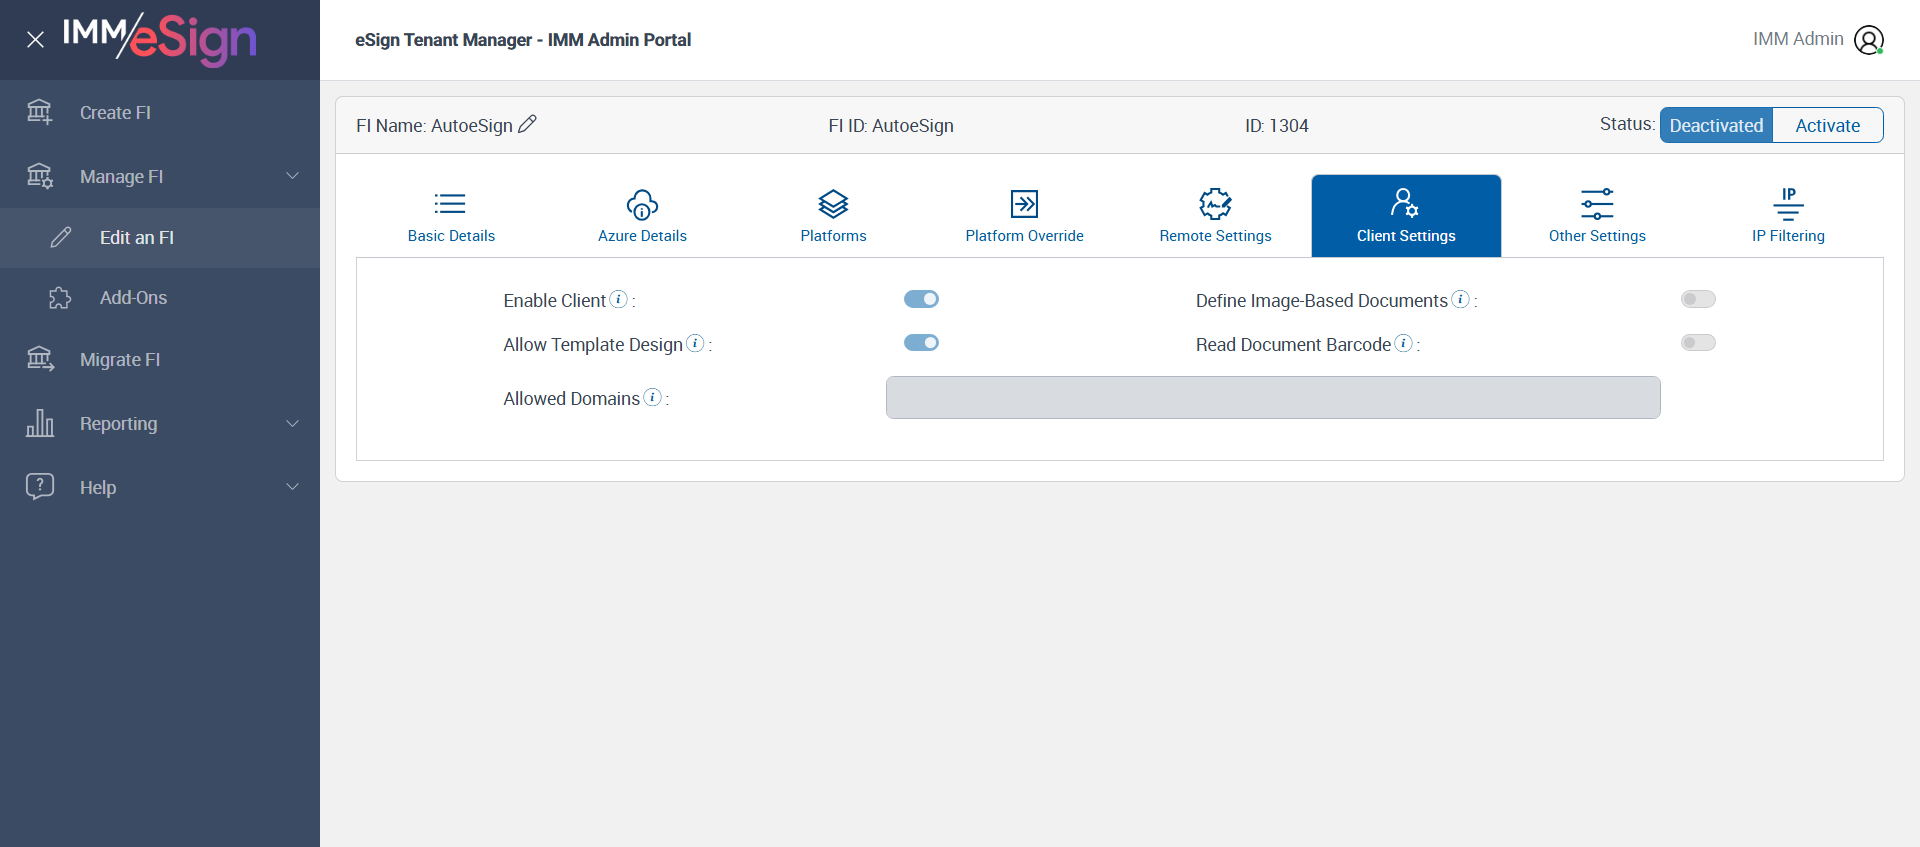The width and height of the screenshot is (1920, 847).
Task: Click the IMM Admin username text
Action: (1798, 39)
